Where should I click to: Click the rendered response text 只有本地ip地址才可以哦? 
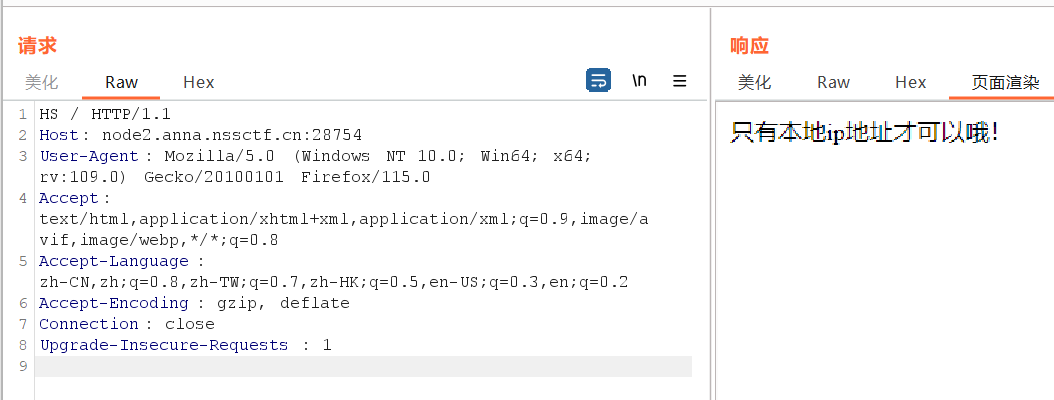864,132
